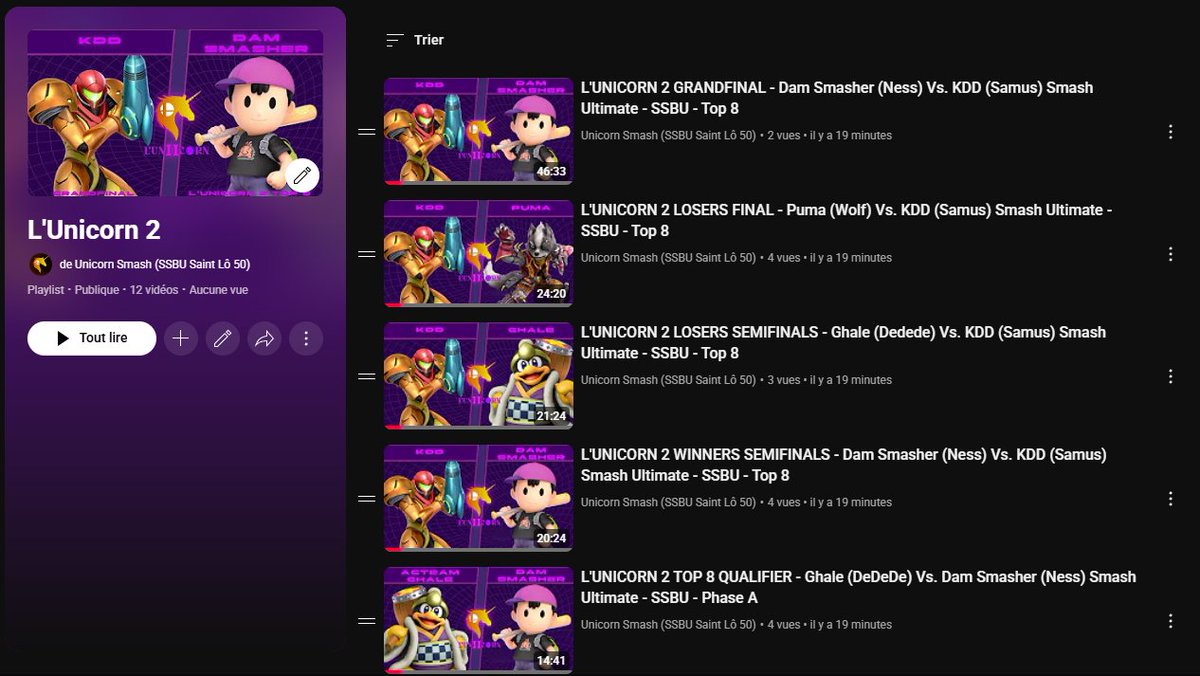Click the pencil icon on playlist cover image
Screen dimensions: 1200x676
(303, 176)
